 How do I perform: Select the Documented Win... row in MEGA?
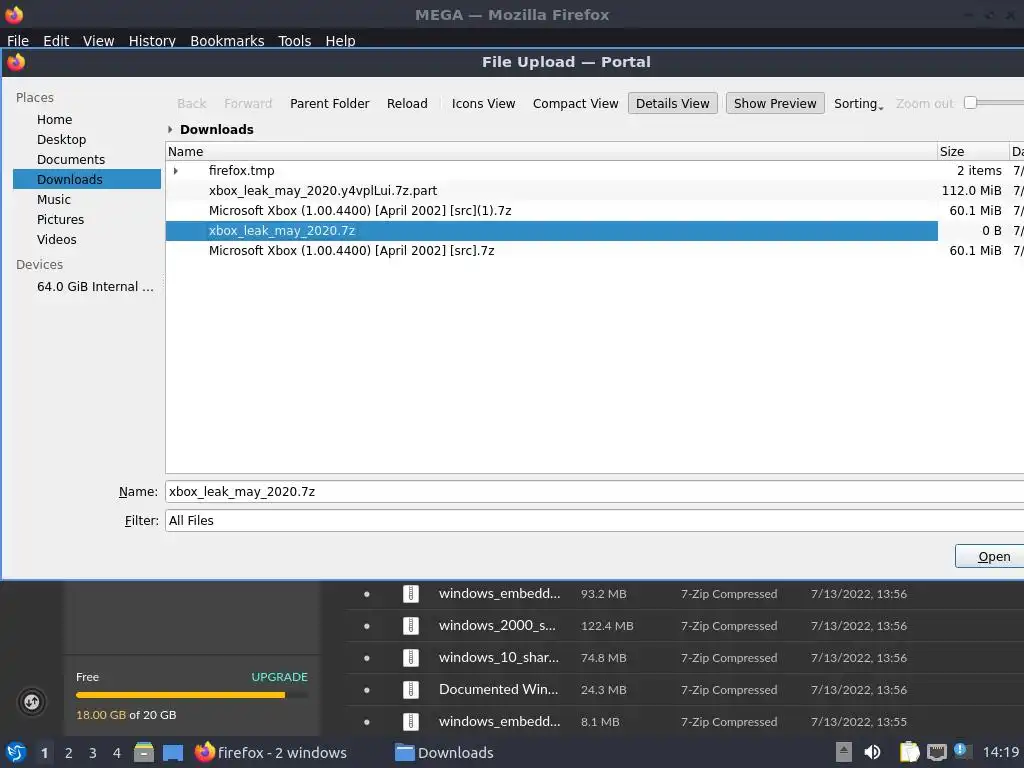[x=685, y=690]
